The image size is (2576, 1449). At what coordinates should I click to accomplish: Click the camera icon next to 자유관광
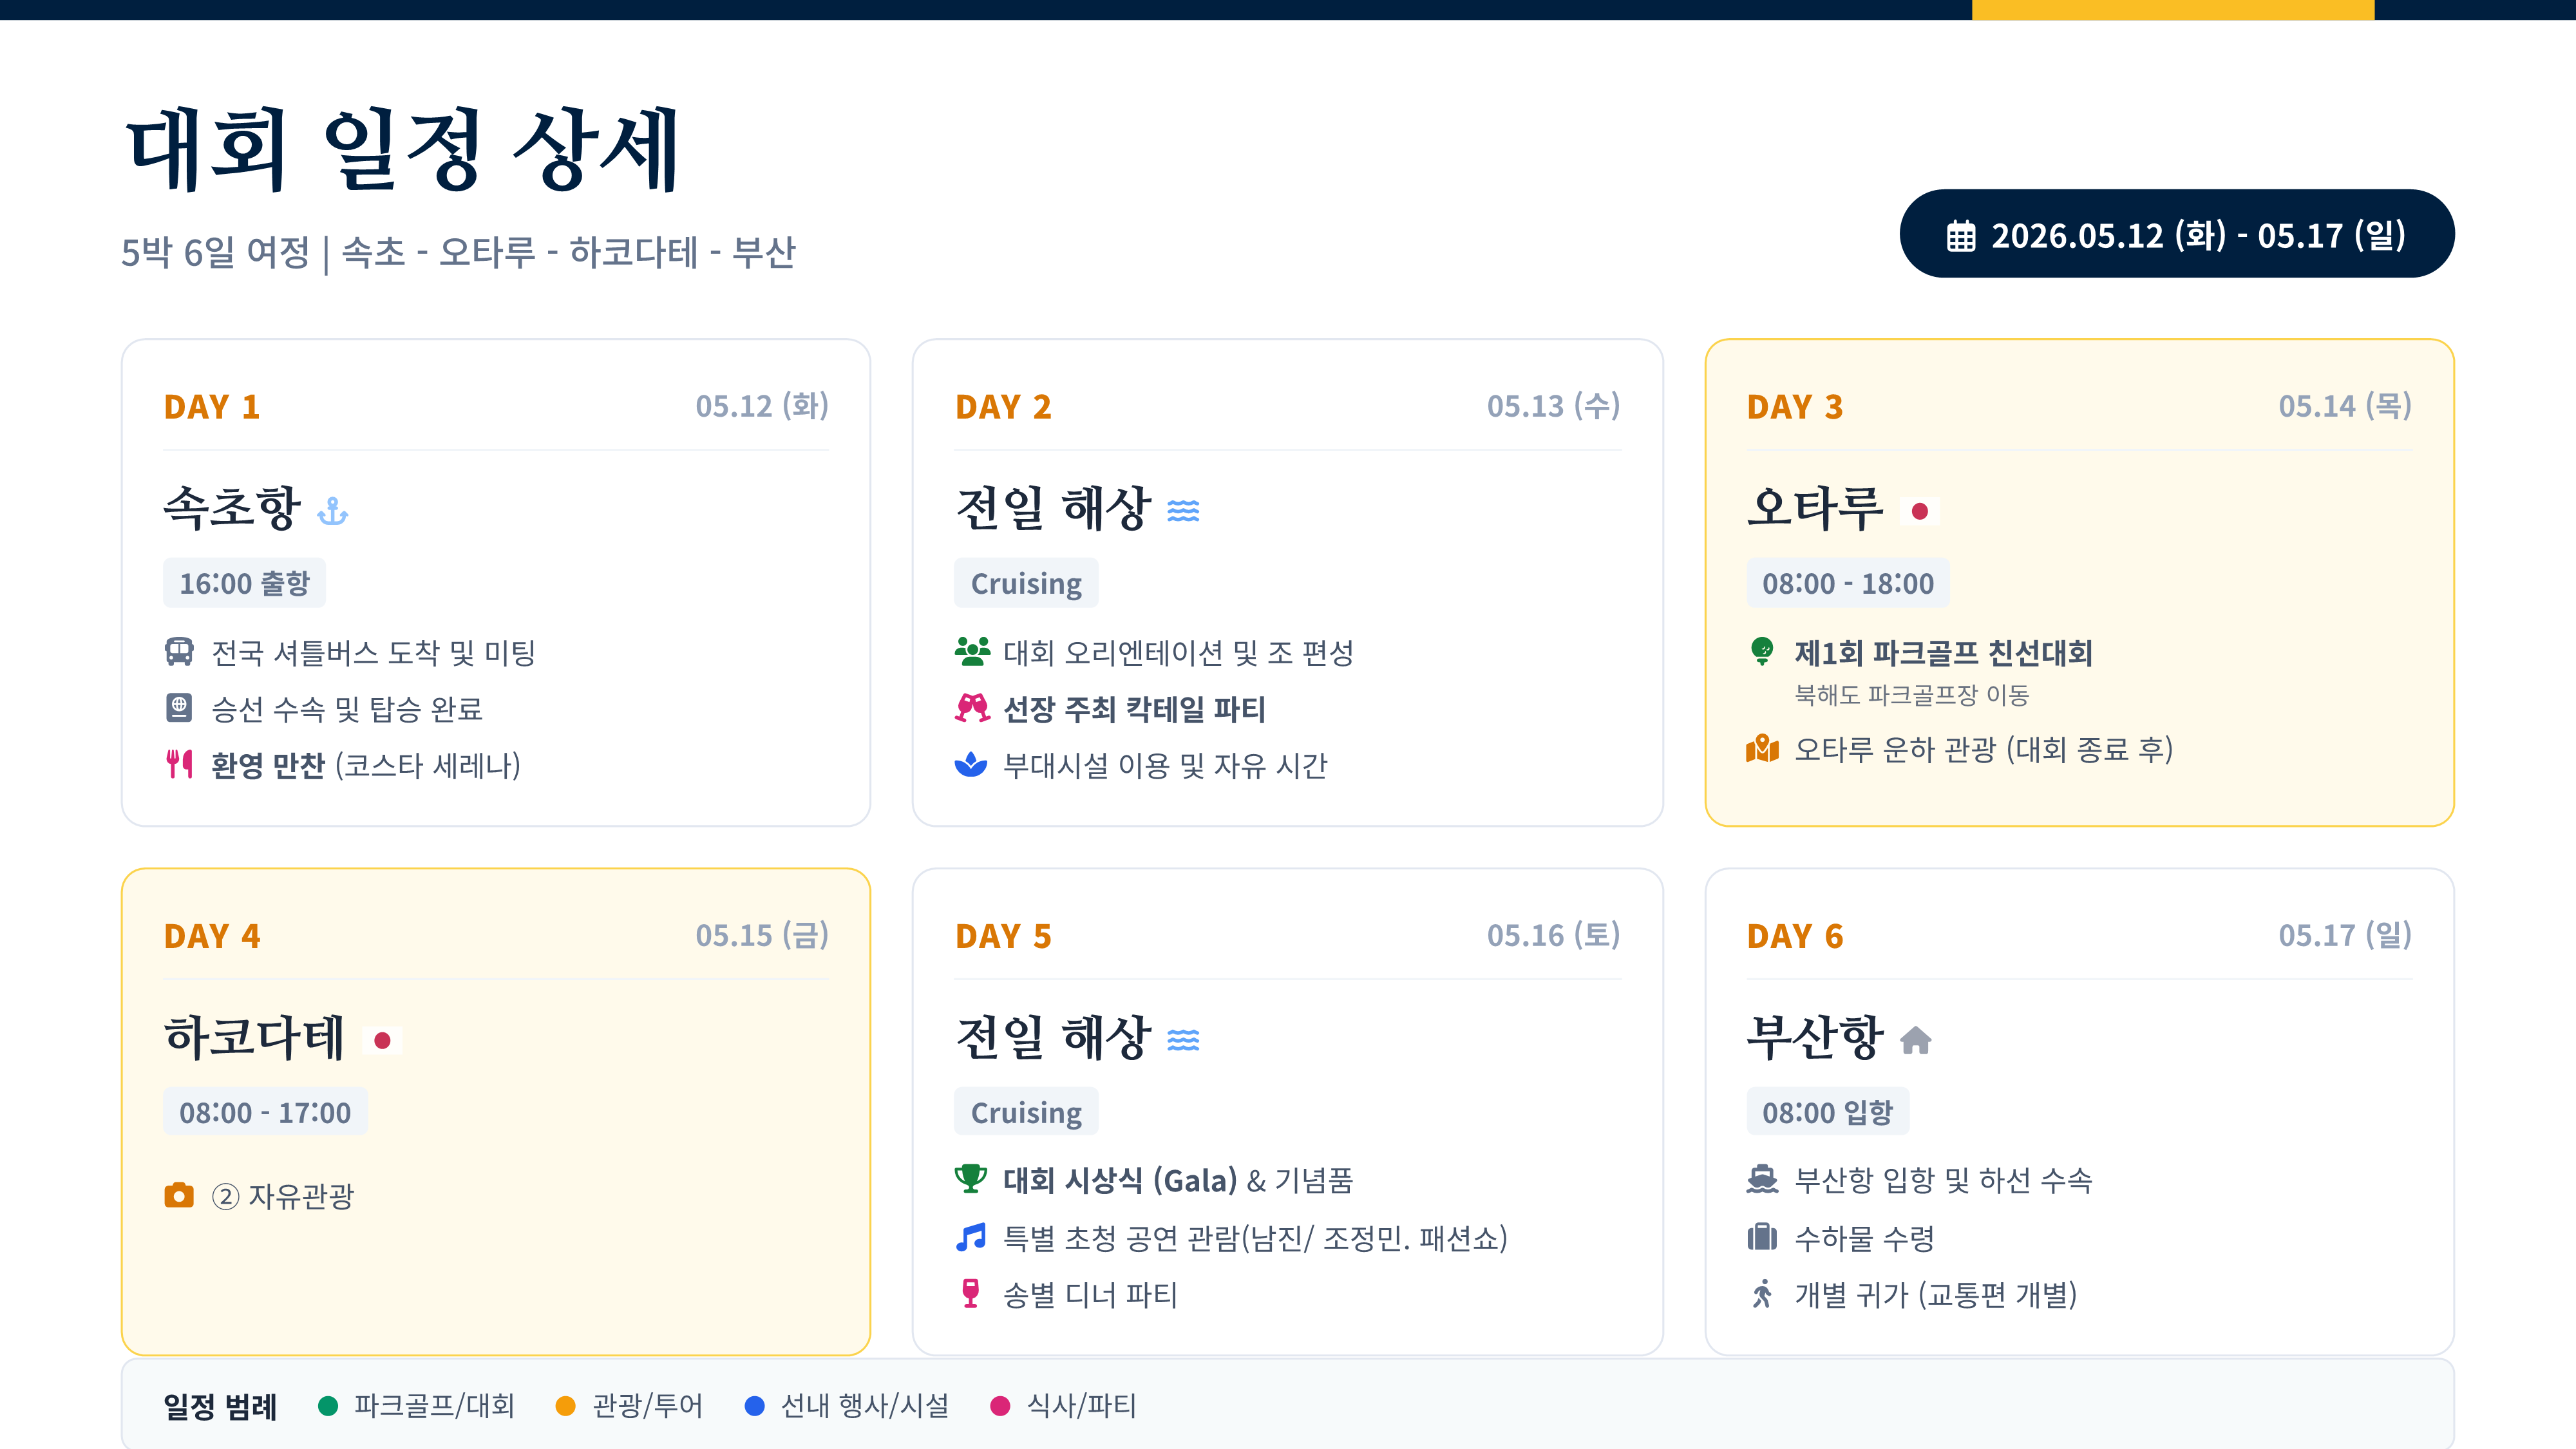179,1195
